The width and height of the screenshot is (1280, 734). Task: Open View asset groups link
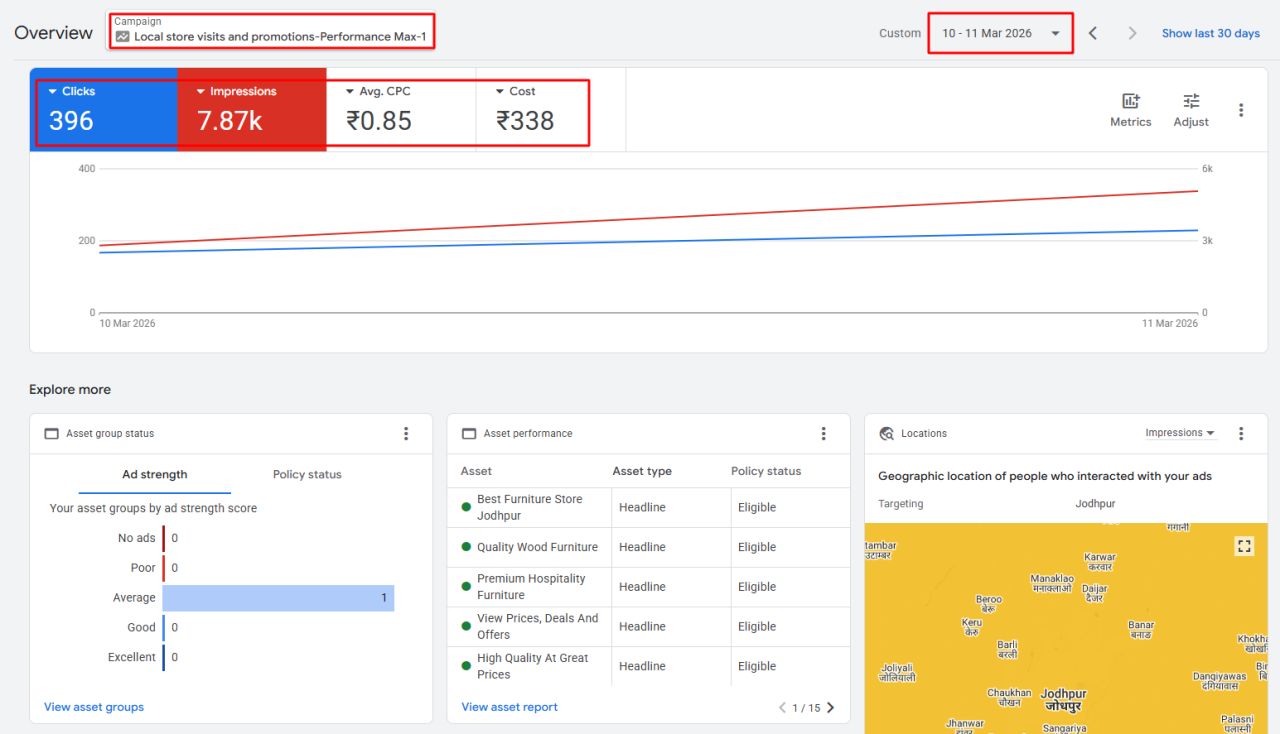pyautogui.click(x=94, y=707)
